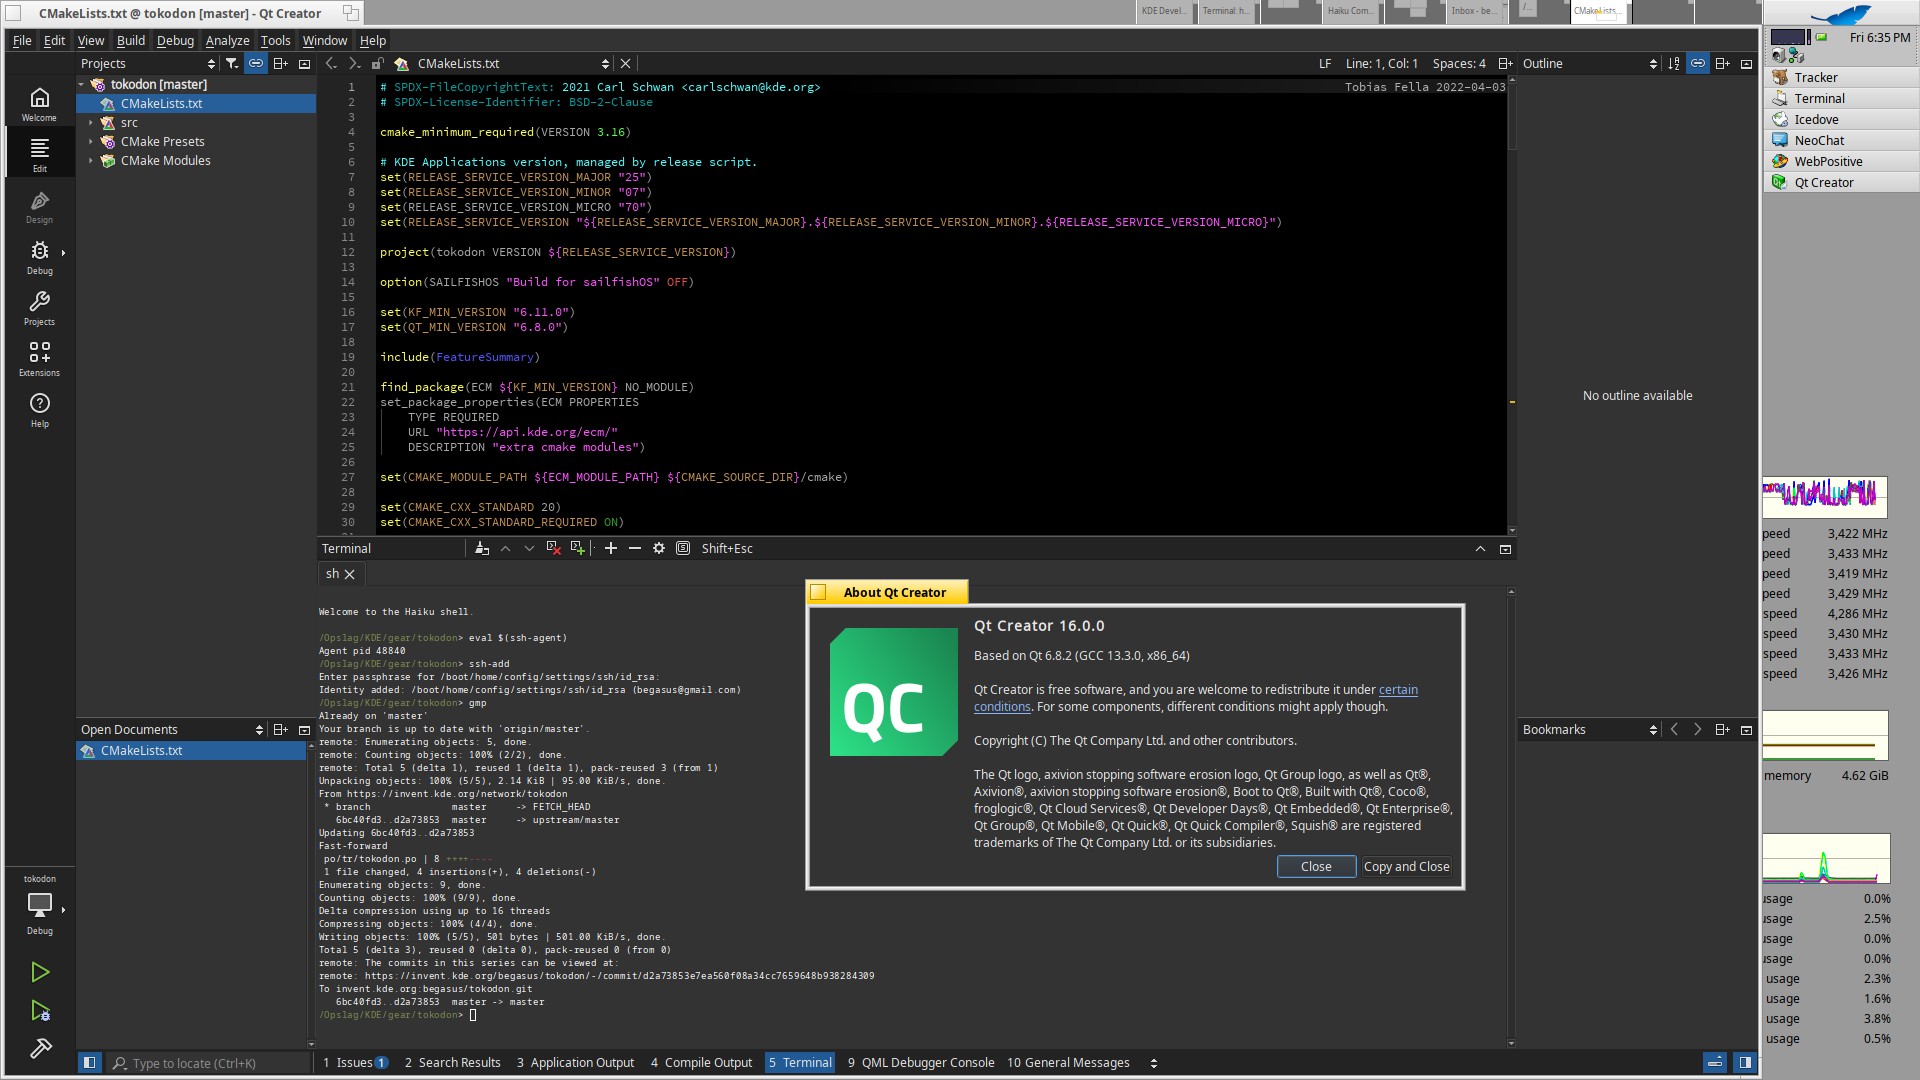Clear the terminal output
This screenshot has width=1920, height=1080.
click(x=482, y=548)
